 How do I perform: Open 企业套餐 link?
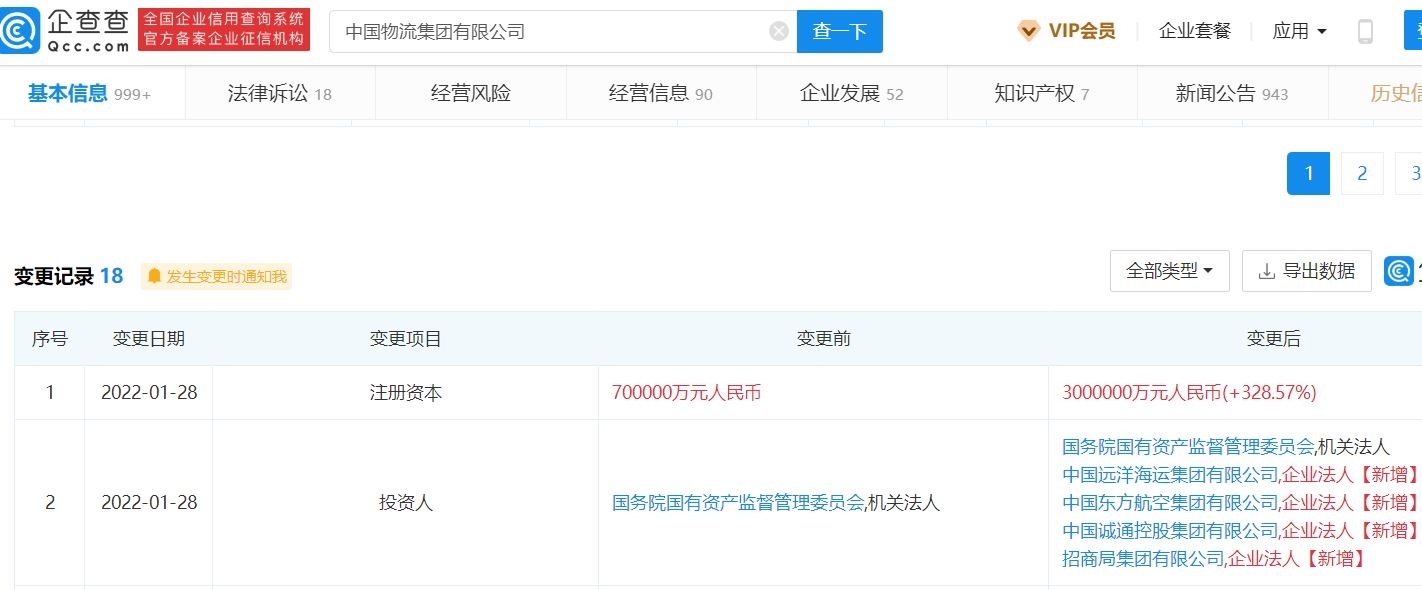[1195, 31]
